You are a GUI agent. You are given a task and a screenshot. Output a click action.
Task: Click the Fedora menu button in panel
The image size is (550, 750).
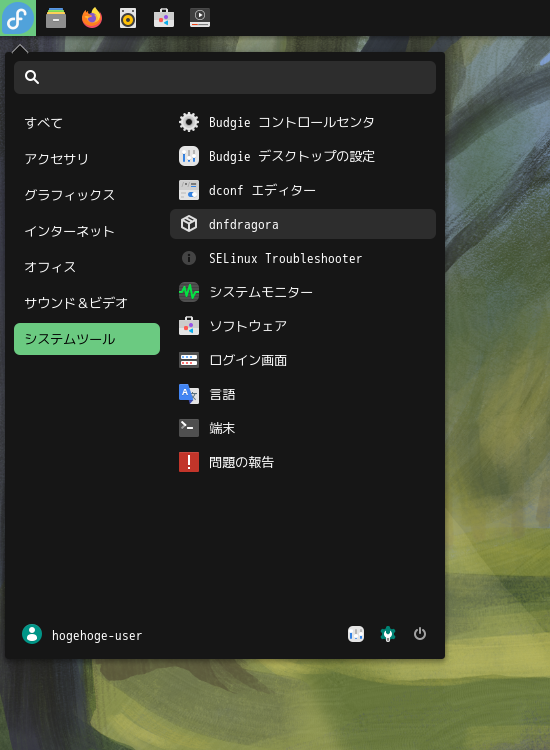[x=18, y=18]
